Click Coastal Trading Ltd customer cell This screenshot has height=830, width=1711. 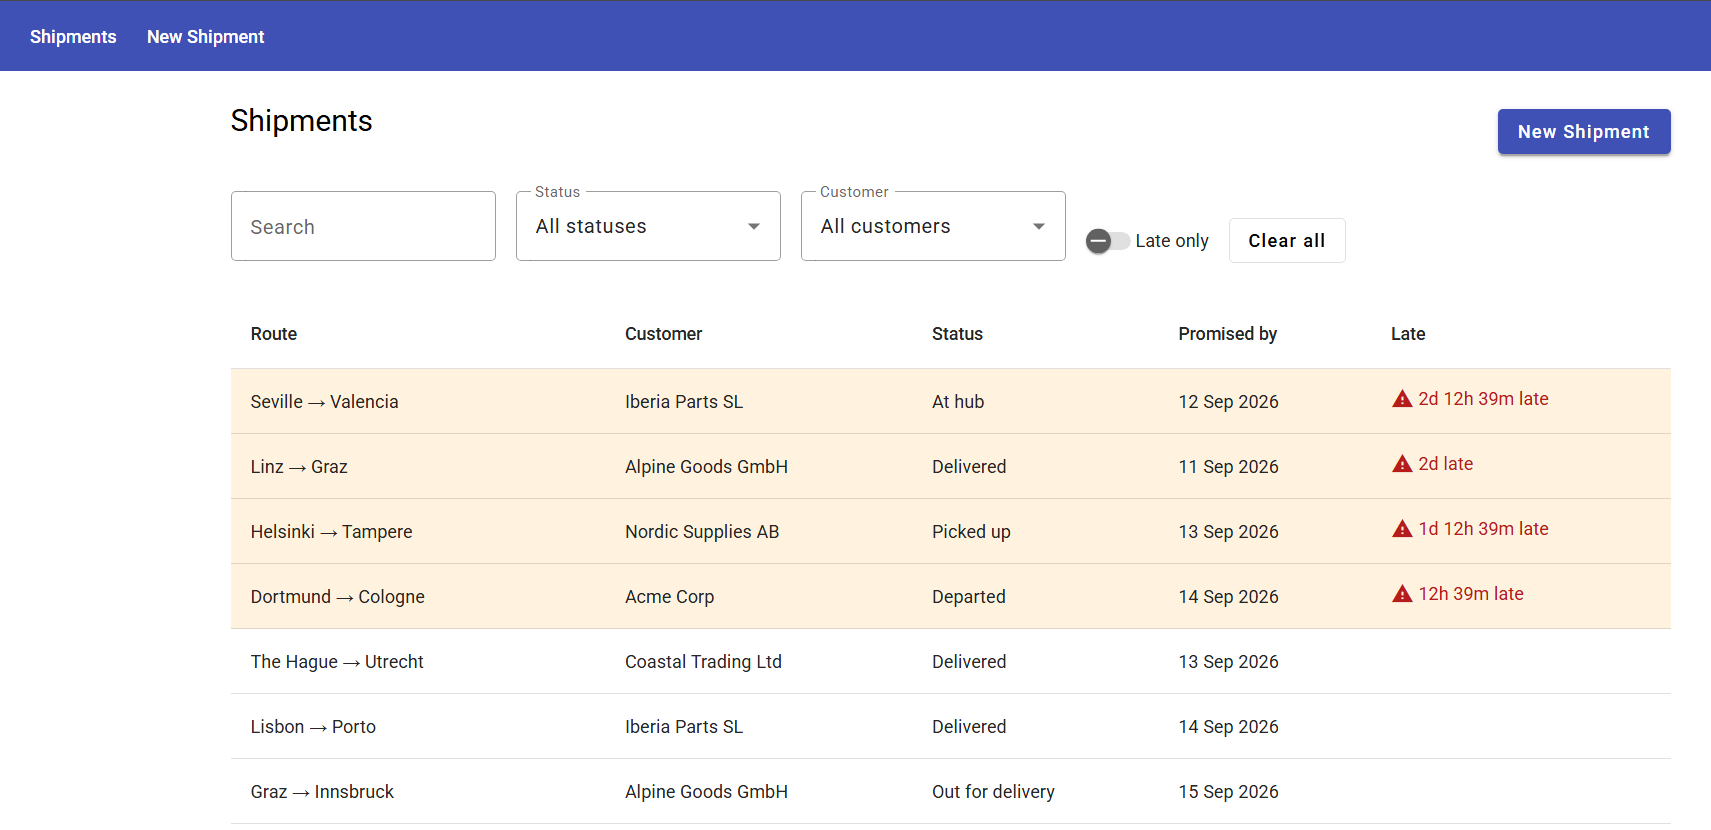[704, 662]
